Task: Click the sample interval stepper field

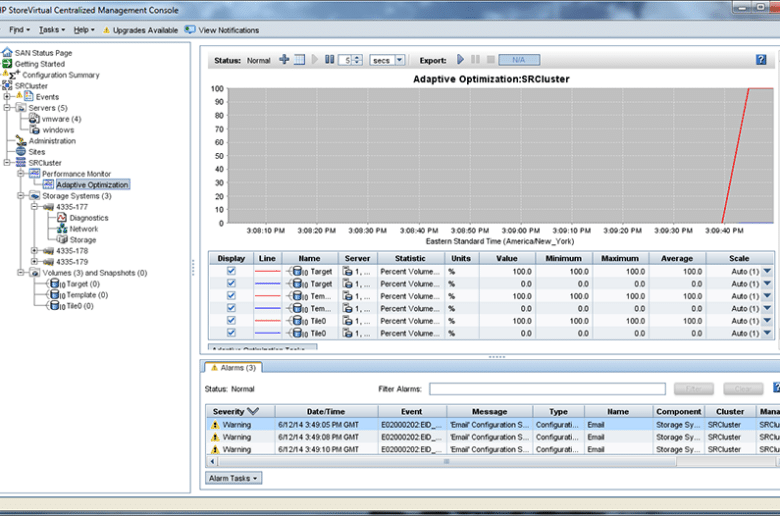Action: click(x=350, y=60)
